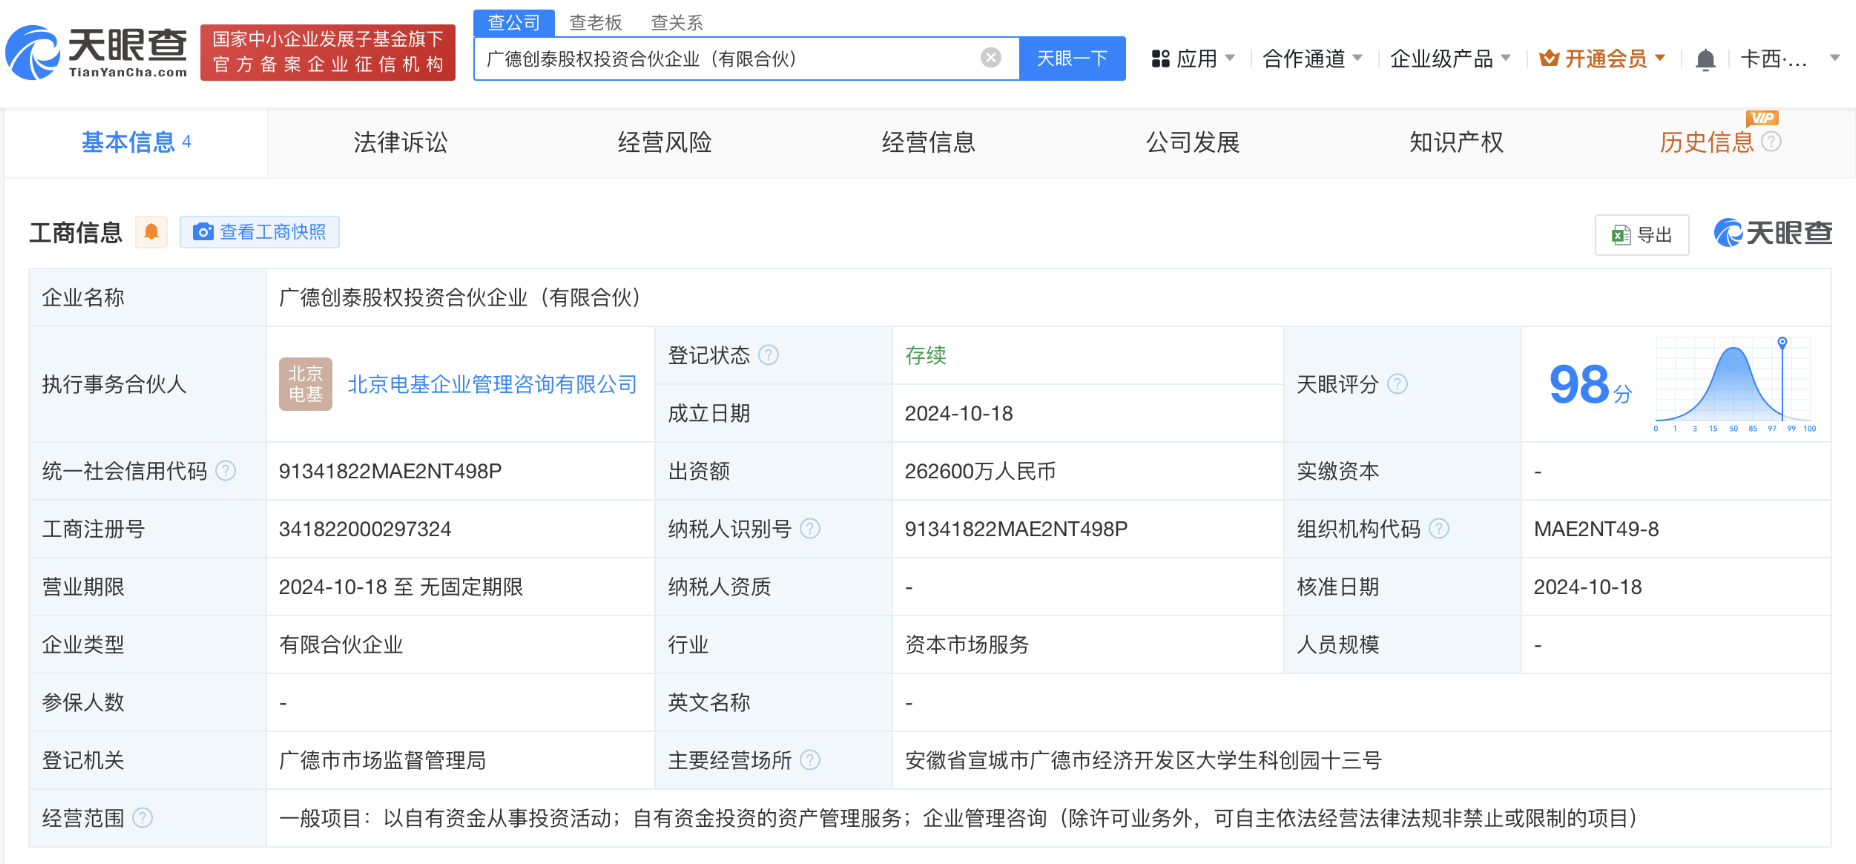1856x864 pixels.
Task: Expand the 应用 dropdown menu
Action: [1194, 59]
